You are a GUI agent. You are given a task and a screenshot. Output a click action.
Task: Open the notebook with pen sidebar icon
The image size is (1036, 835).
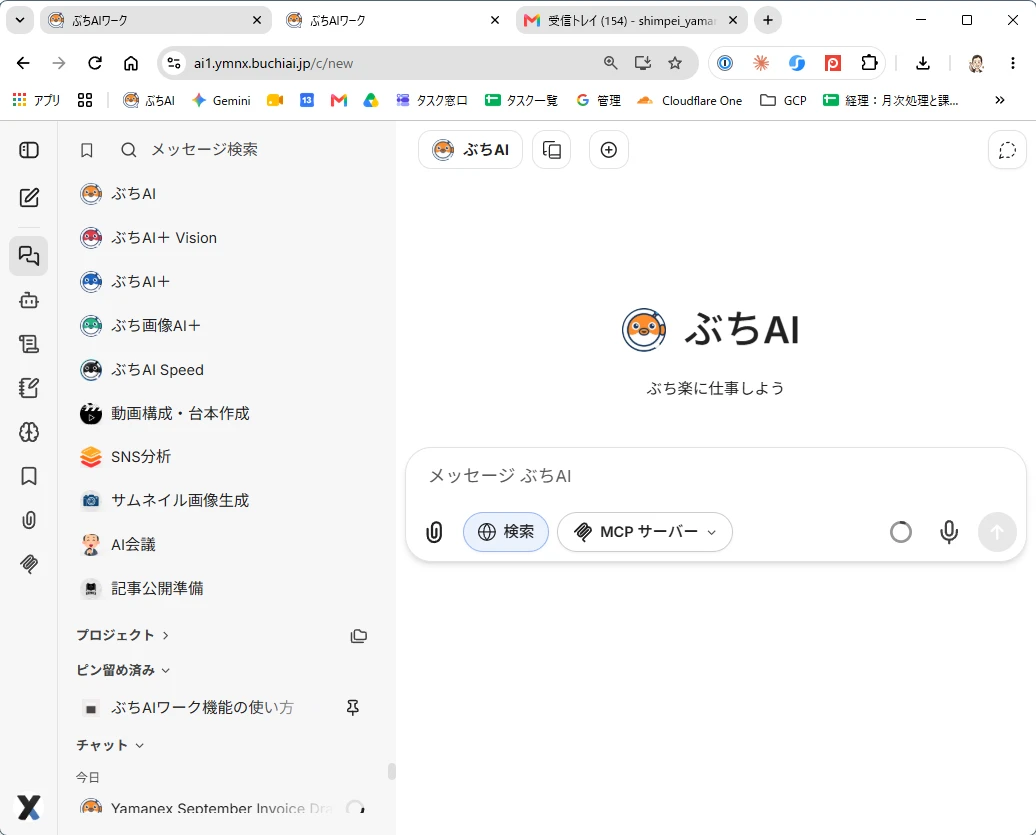[28, 388]
